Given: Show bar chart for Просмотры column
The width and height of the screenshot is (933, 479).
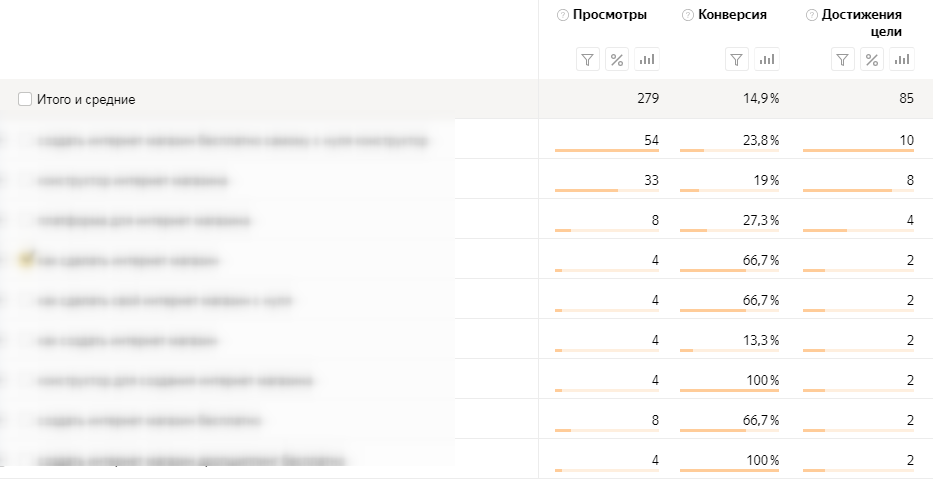Looking at the screenshot, I should 646,60.
